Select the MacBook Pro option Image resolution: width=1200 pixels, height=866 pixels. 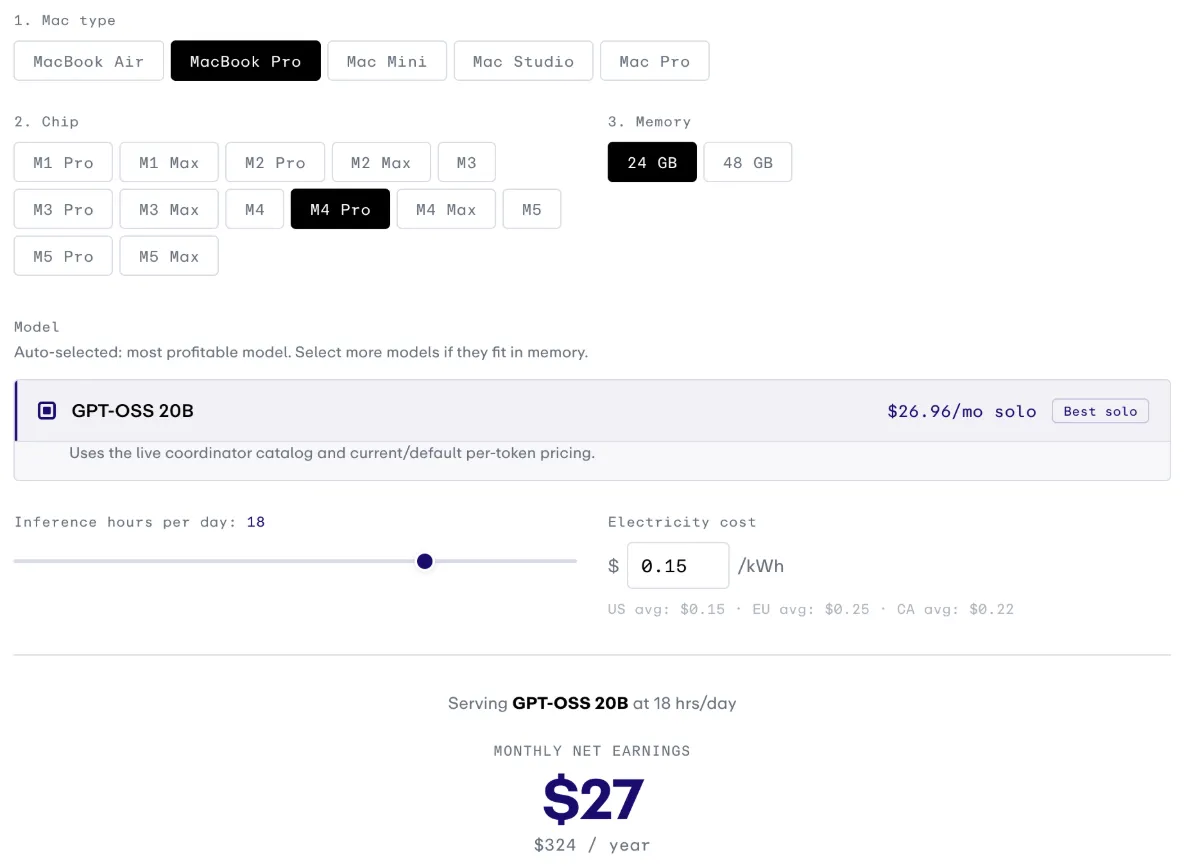246,61
